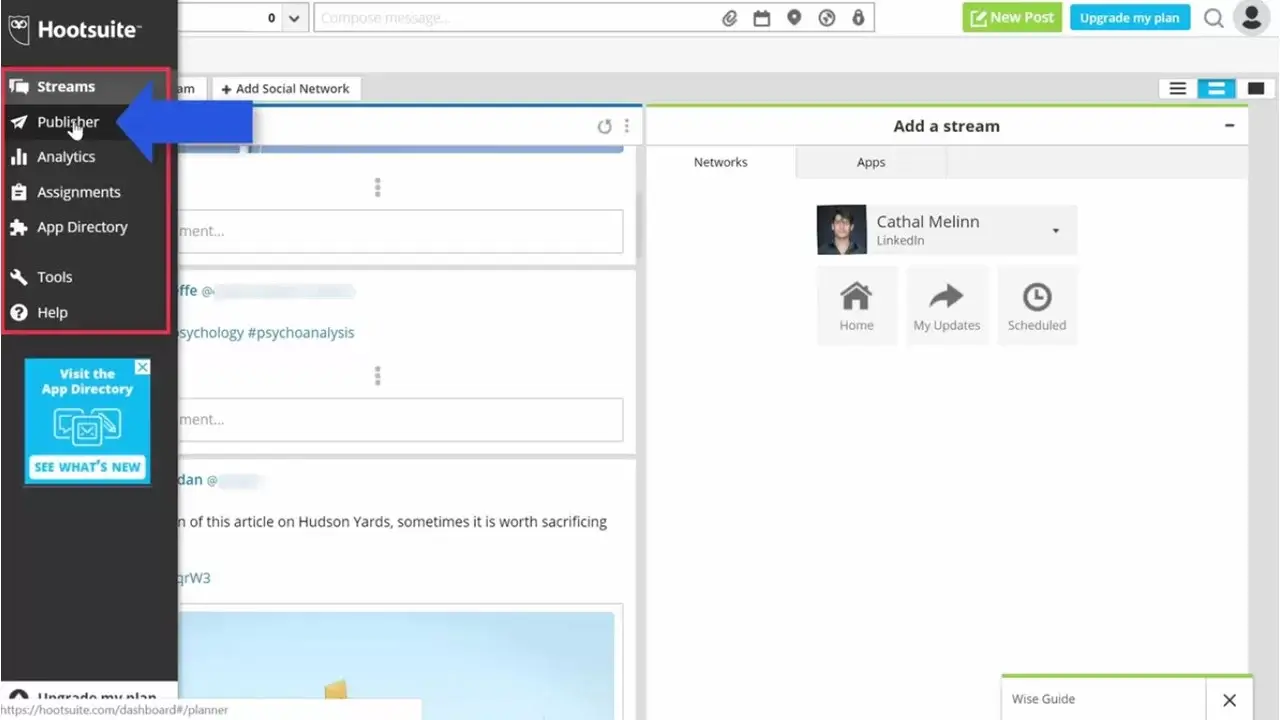The image size is (1280, 720).
Task: Click the calendar scheduling icon
Action: [x=762, y=18]
